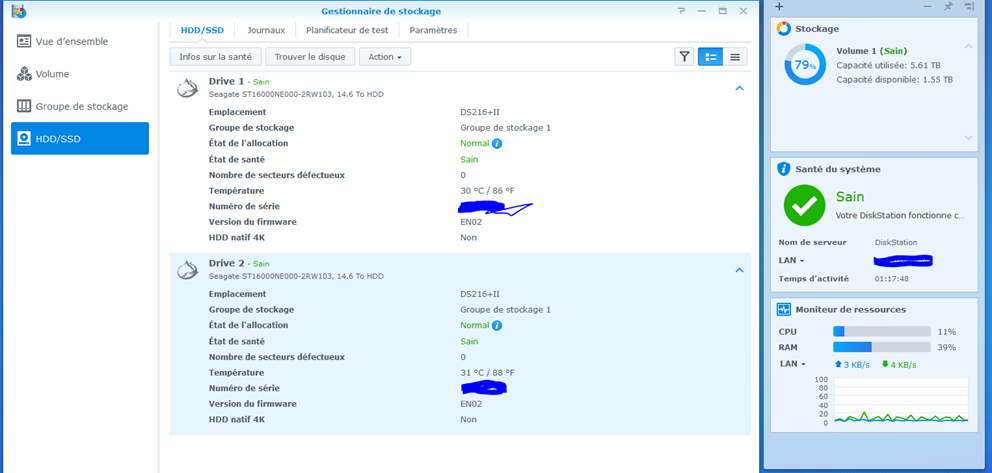The width and height of the screenshot is (992, 473).
Task: Open the Action dropdown menu
Action: 385,57
